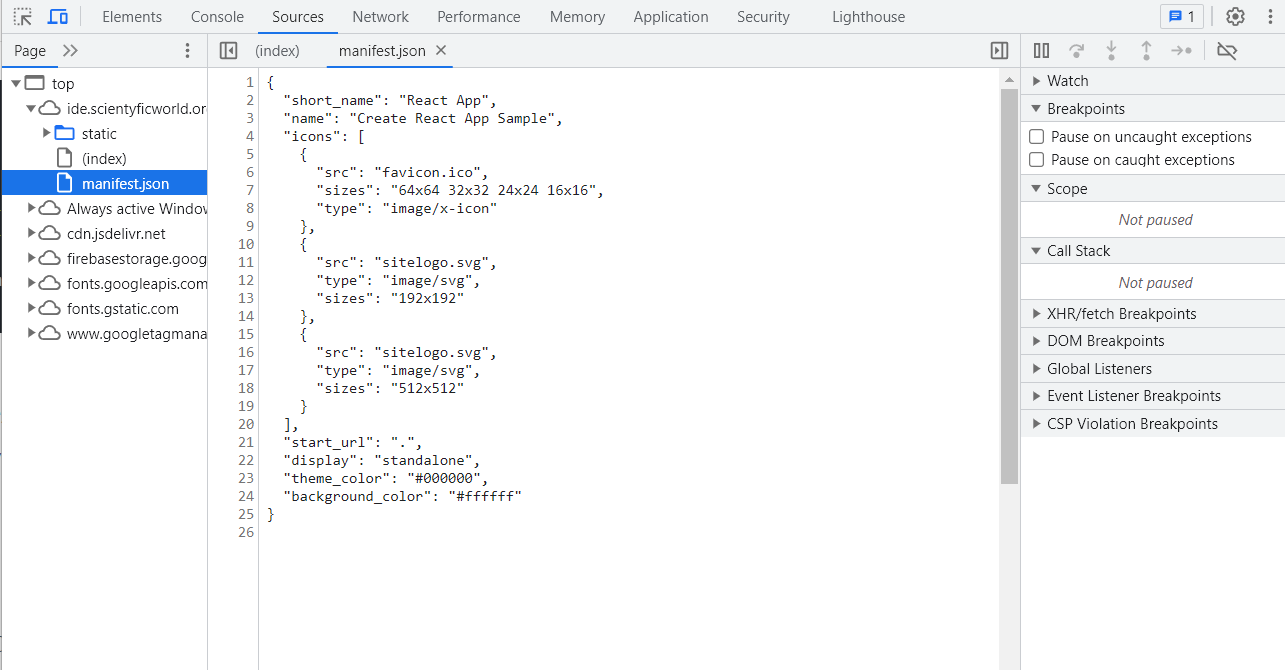Enable Pause on caught exceptions

[1037, 159]
